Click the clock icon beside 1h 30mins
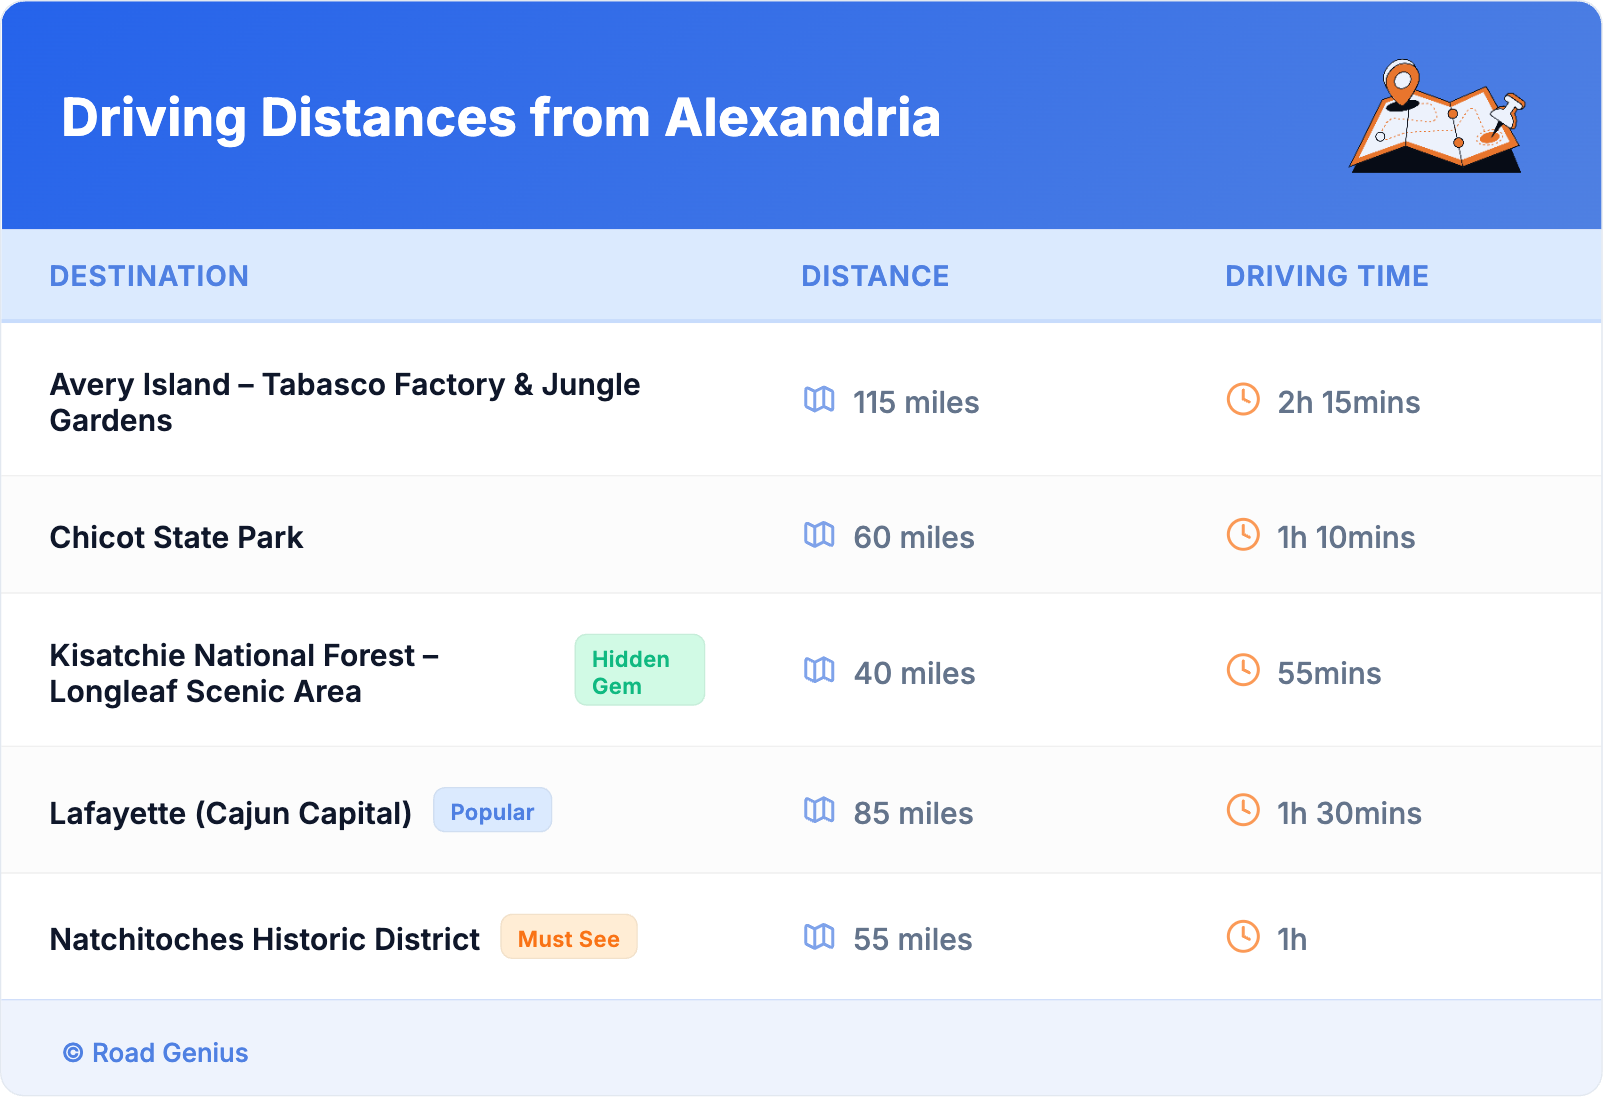Image resolution: width=1604 pixels, height=1098 pixels. pos(1243,811)
